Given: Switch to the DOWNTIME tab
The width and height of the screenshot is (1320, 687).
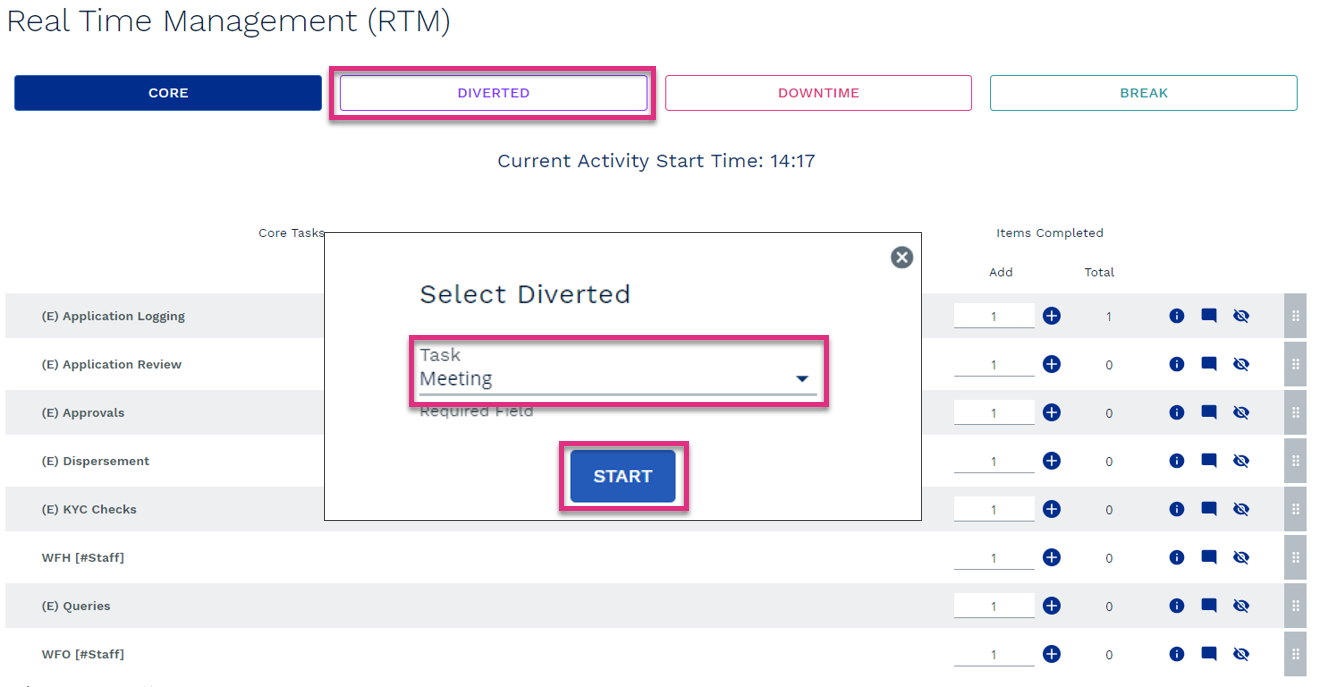Looking at the screenshot, I should 818,93.
